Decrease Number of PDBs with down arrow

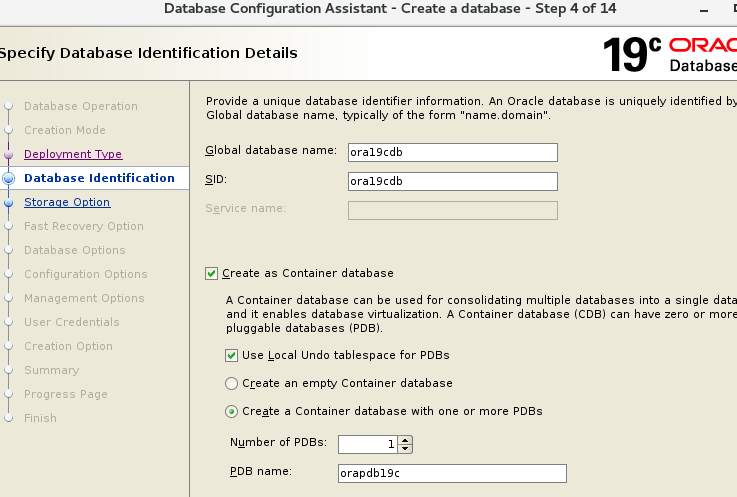tap(405, 449)
